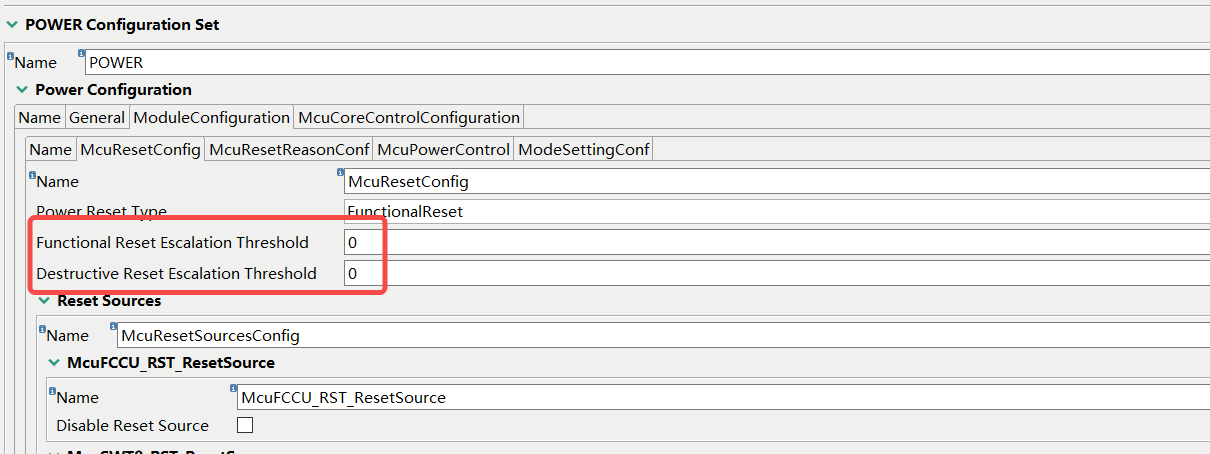This screenshot has height=454, width=1210.
Task: Click the McuFCCU_RST_ResetSource name field
Action: [720, 398]
